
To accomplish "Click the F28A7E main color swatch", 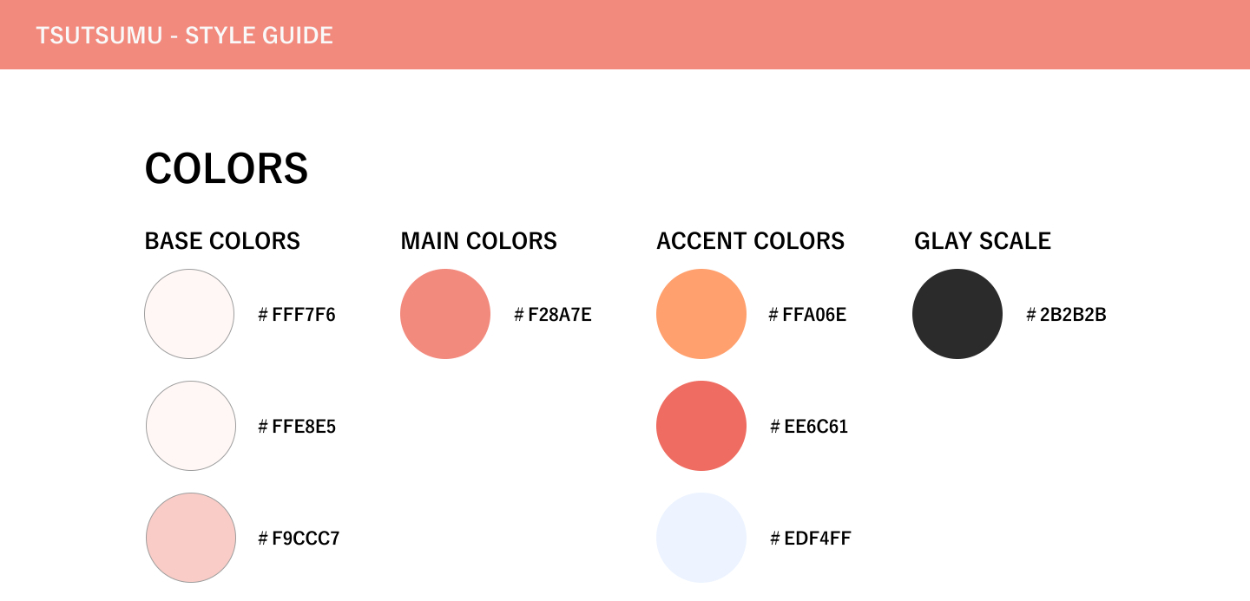I will click(445, 314).
